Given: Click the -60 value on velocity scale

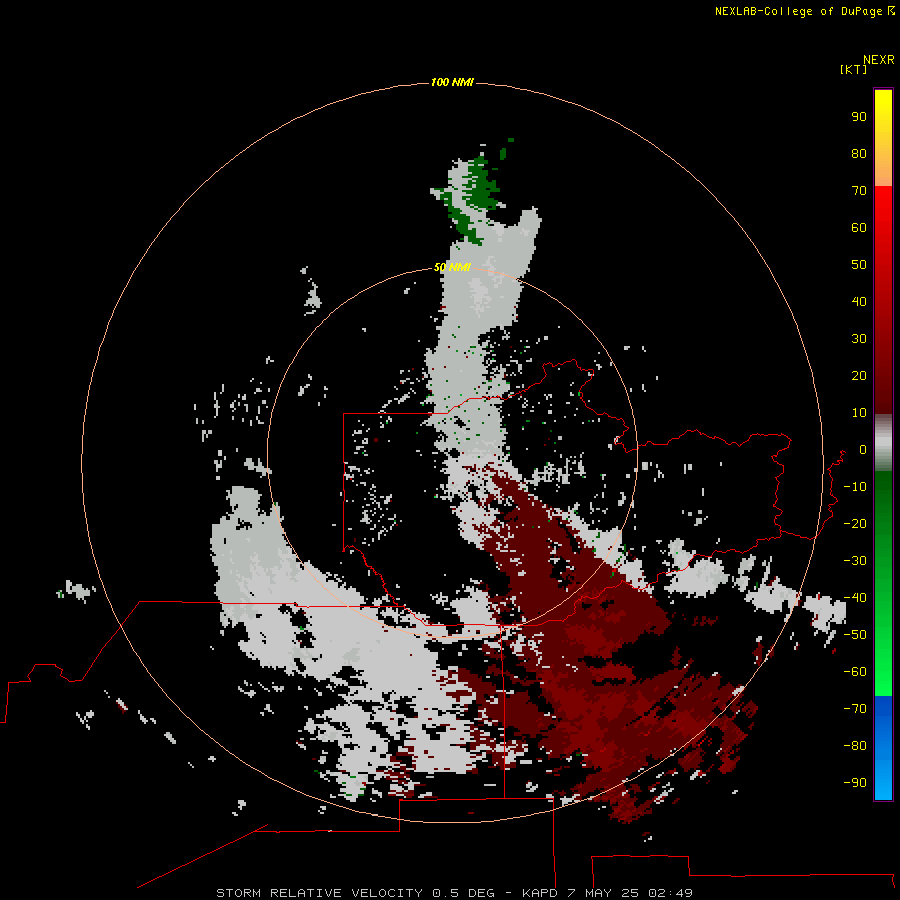Looking at the screenshot, I should (855, 672).
